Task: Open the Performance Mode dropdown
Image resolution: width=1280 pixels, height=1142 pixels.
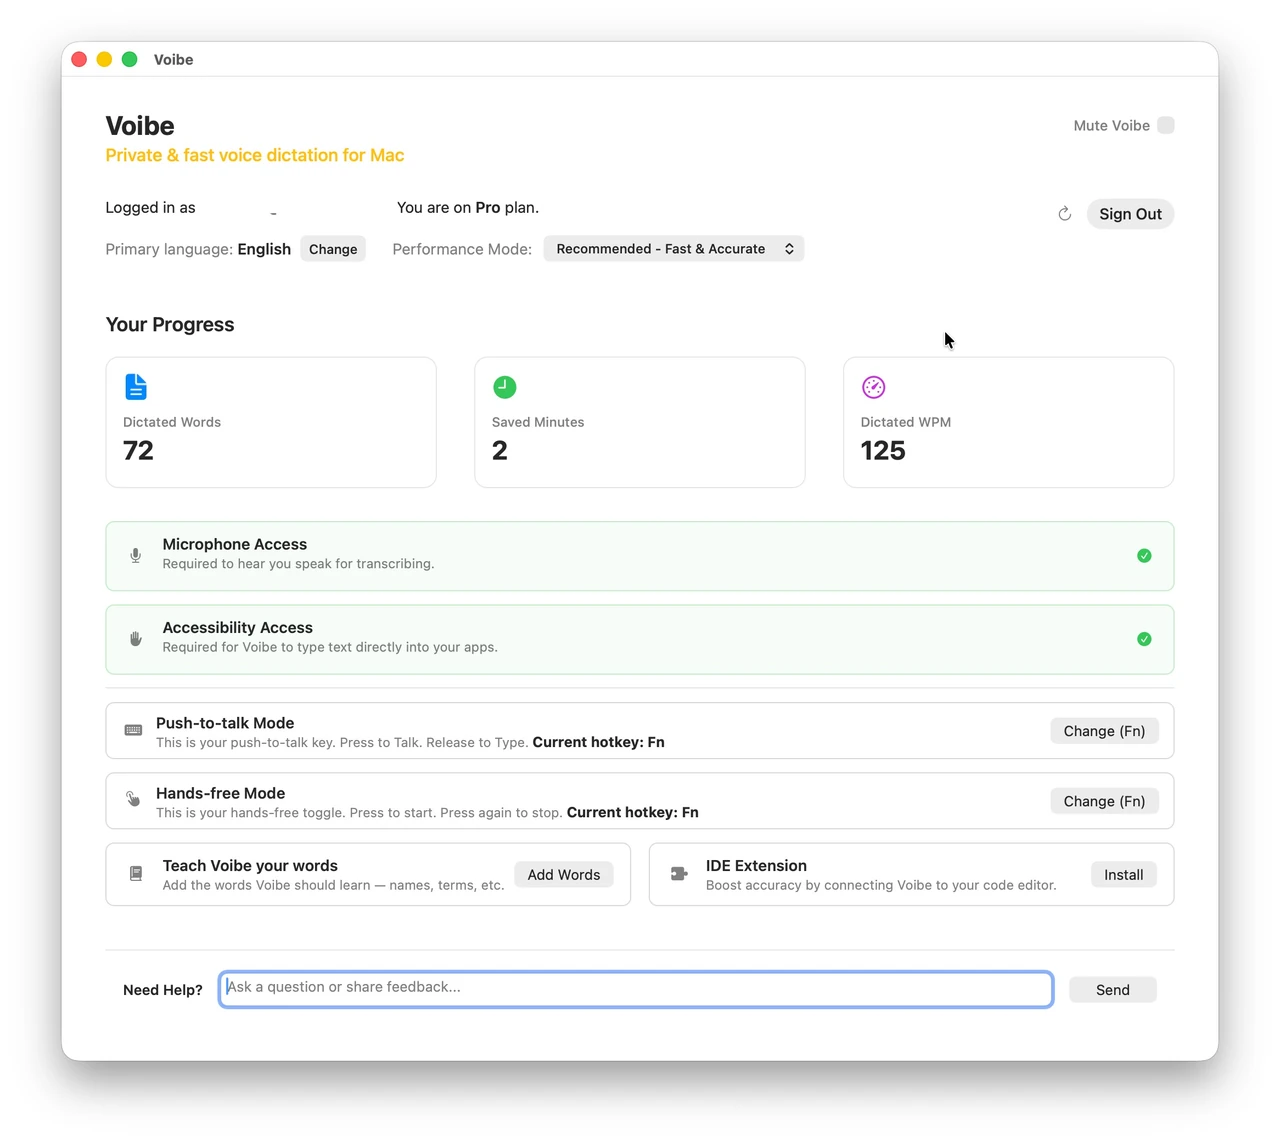Action: (x=674, y=249)
